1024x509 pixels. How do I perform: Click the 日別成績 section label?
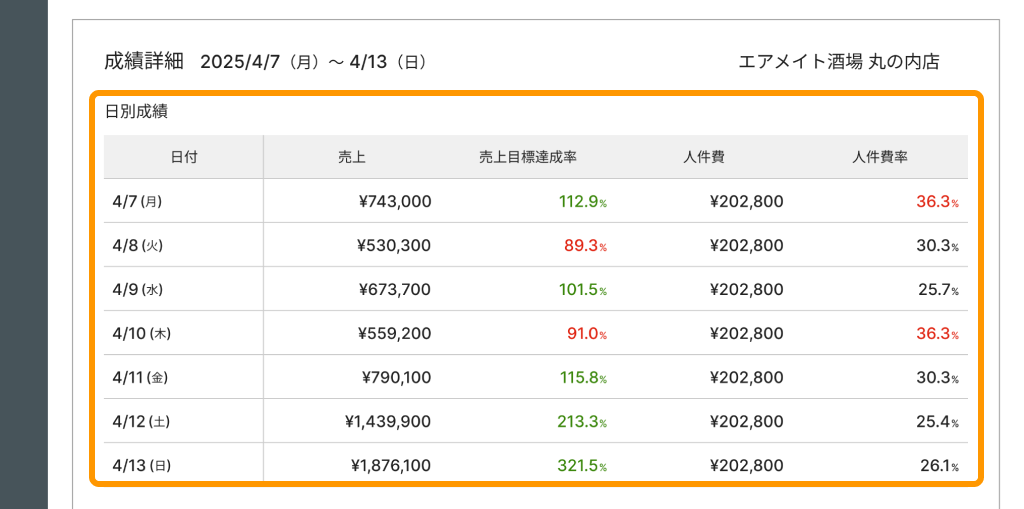(x=136, y=112)
